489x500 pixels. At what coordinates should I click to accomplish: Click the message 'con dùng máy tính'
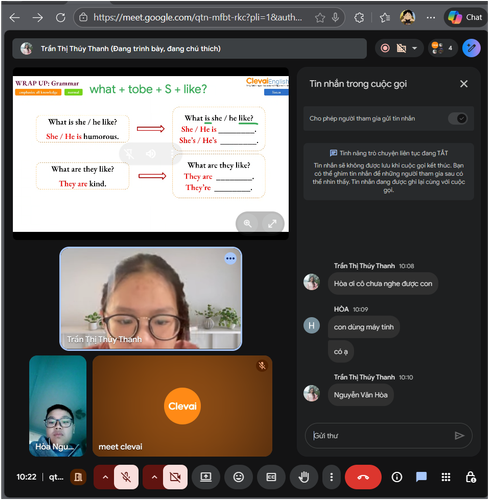(364, 327)
